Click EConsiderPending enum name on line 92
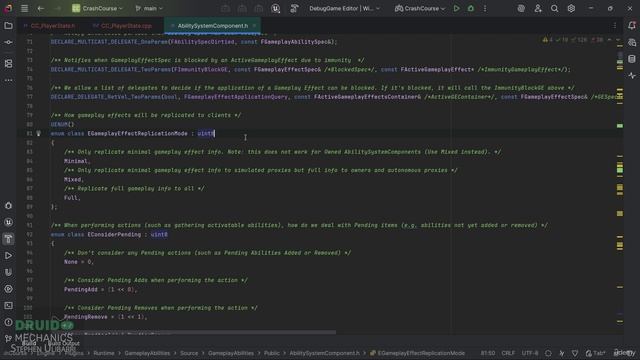 click(x=114, y=235)
